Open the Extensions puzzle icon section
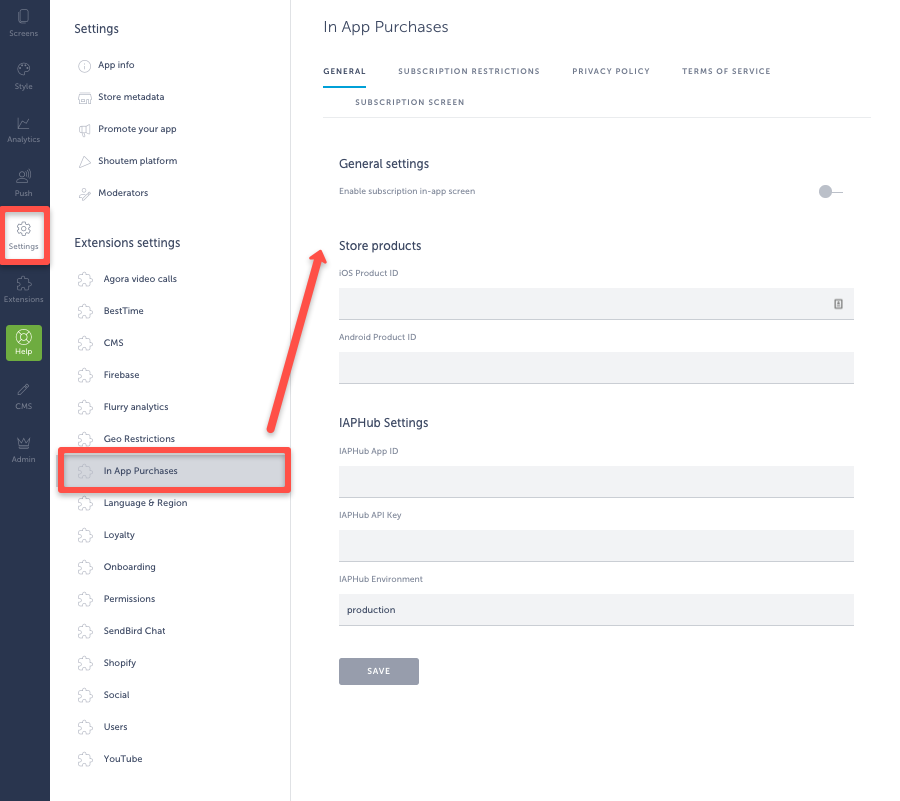Viewport: 900px width, 801px height. click(24, 289)
